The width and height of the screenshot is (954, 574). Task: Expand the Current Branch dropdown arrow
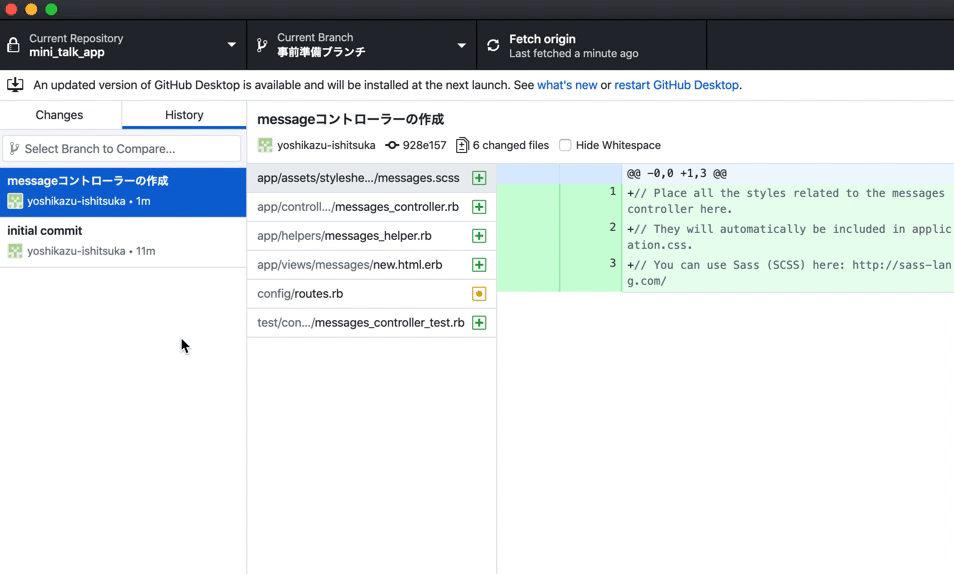(x=461, y=45)
